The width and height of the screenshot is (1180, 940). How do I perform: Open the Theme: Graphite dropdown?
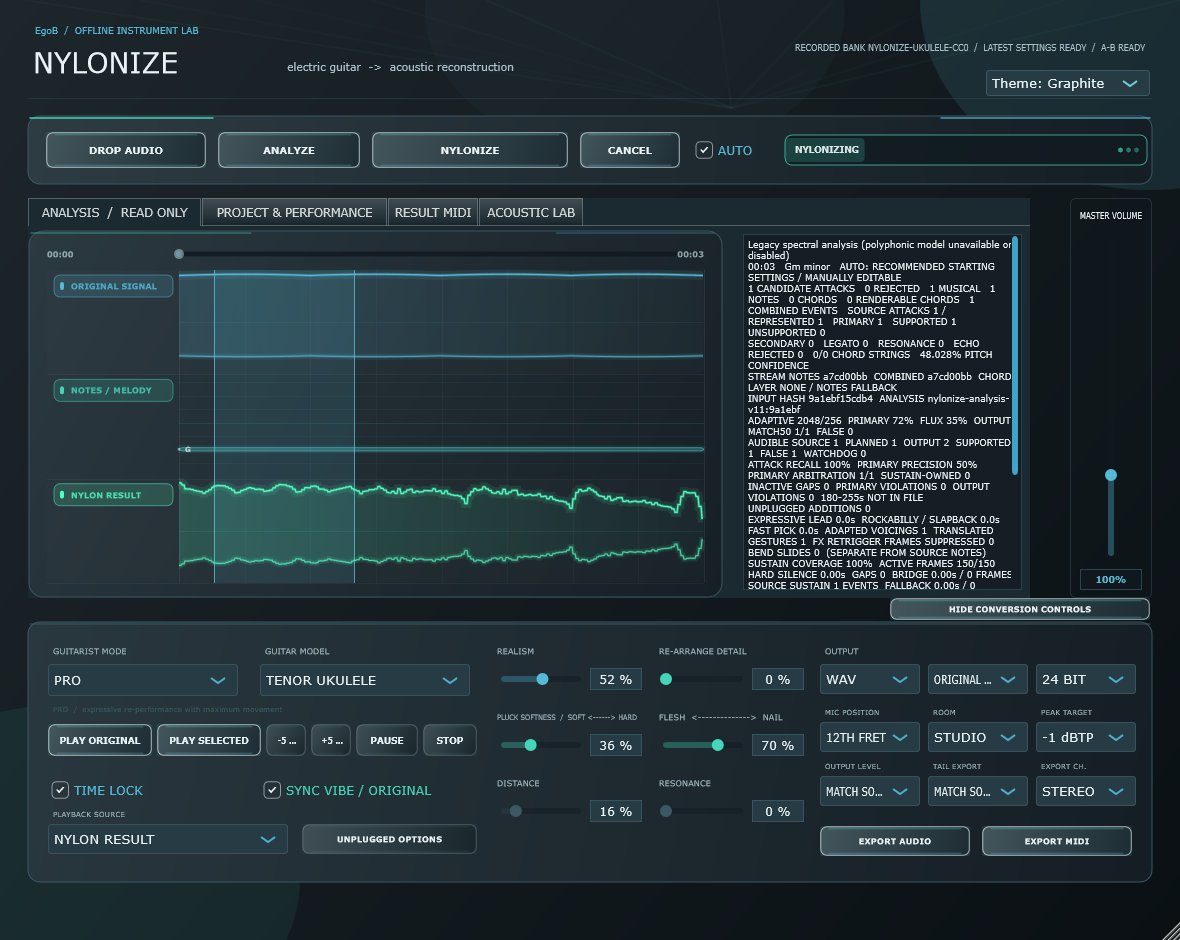(x=1067, y=83)
